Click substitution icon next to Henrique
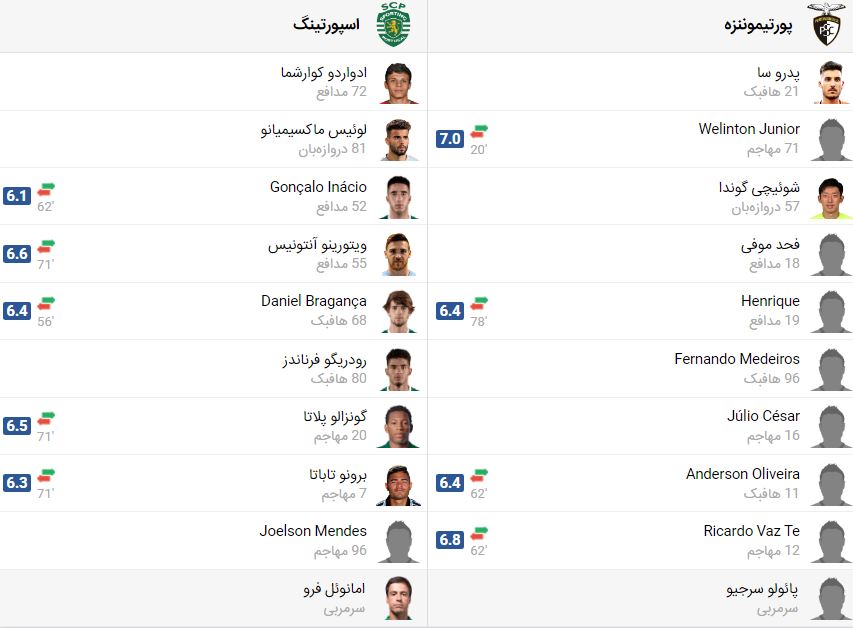 click(480, 303)
